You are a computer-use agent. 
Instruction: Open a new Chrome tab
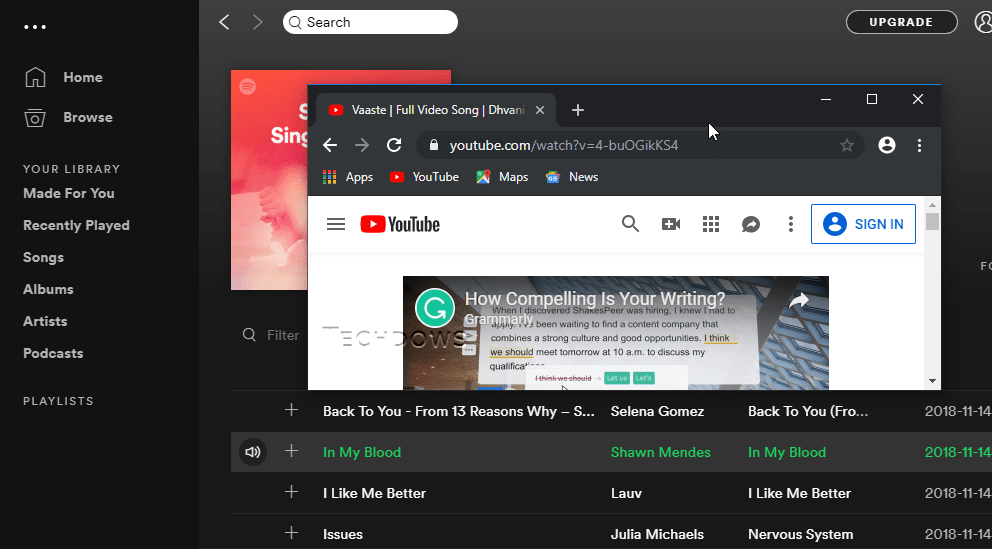pyautogui.click(x=577, y=110)
